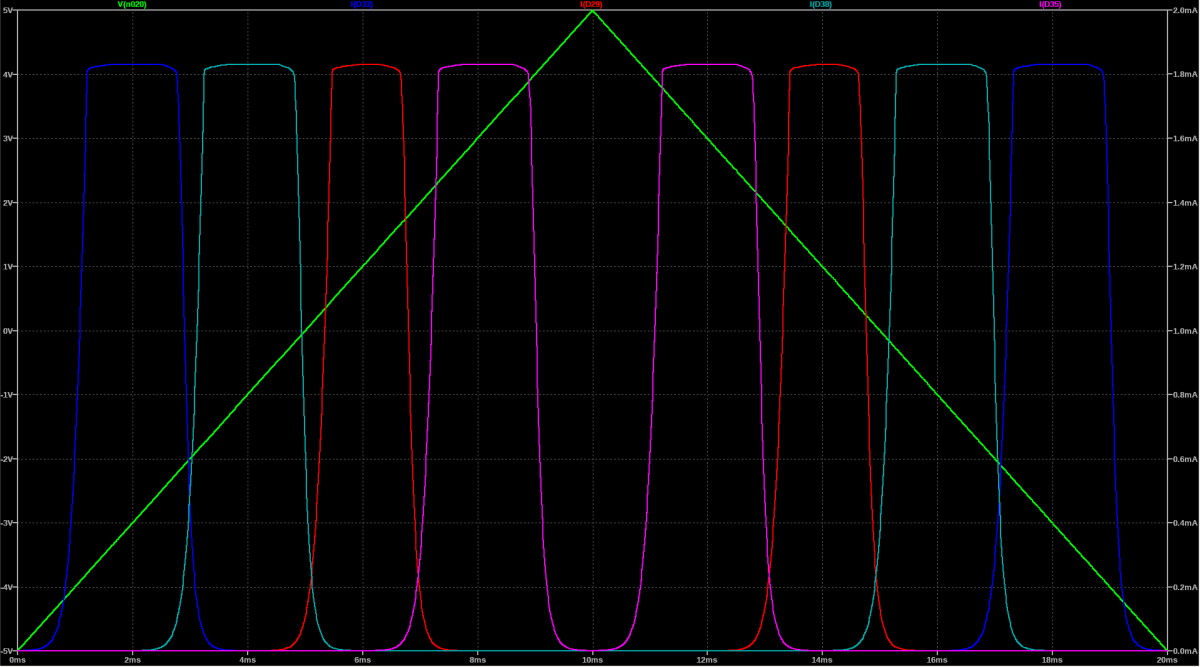Select the 3V voltage axis label
Screen dimensions: 1200x667
[x=7, y=138]
